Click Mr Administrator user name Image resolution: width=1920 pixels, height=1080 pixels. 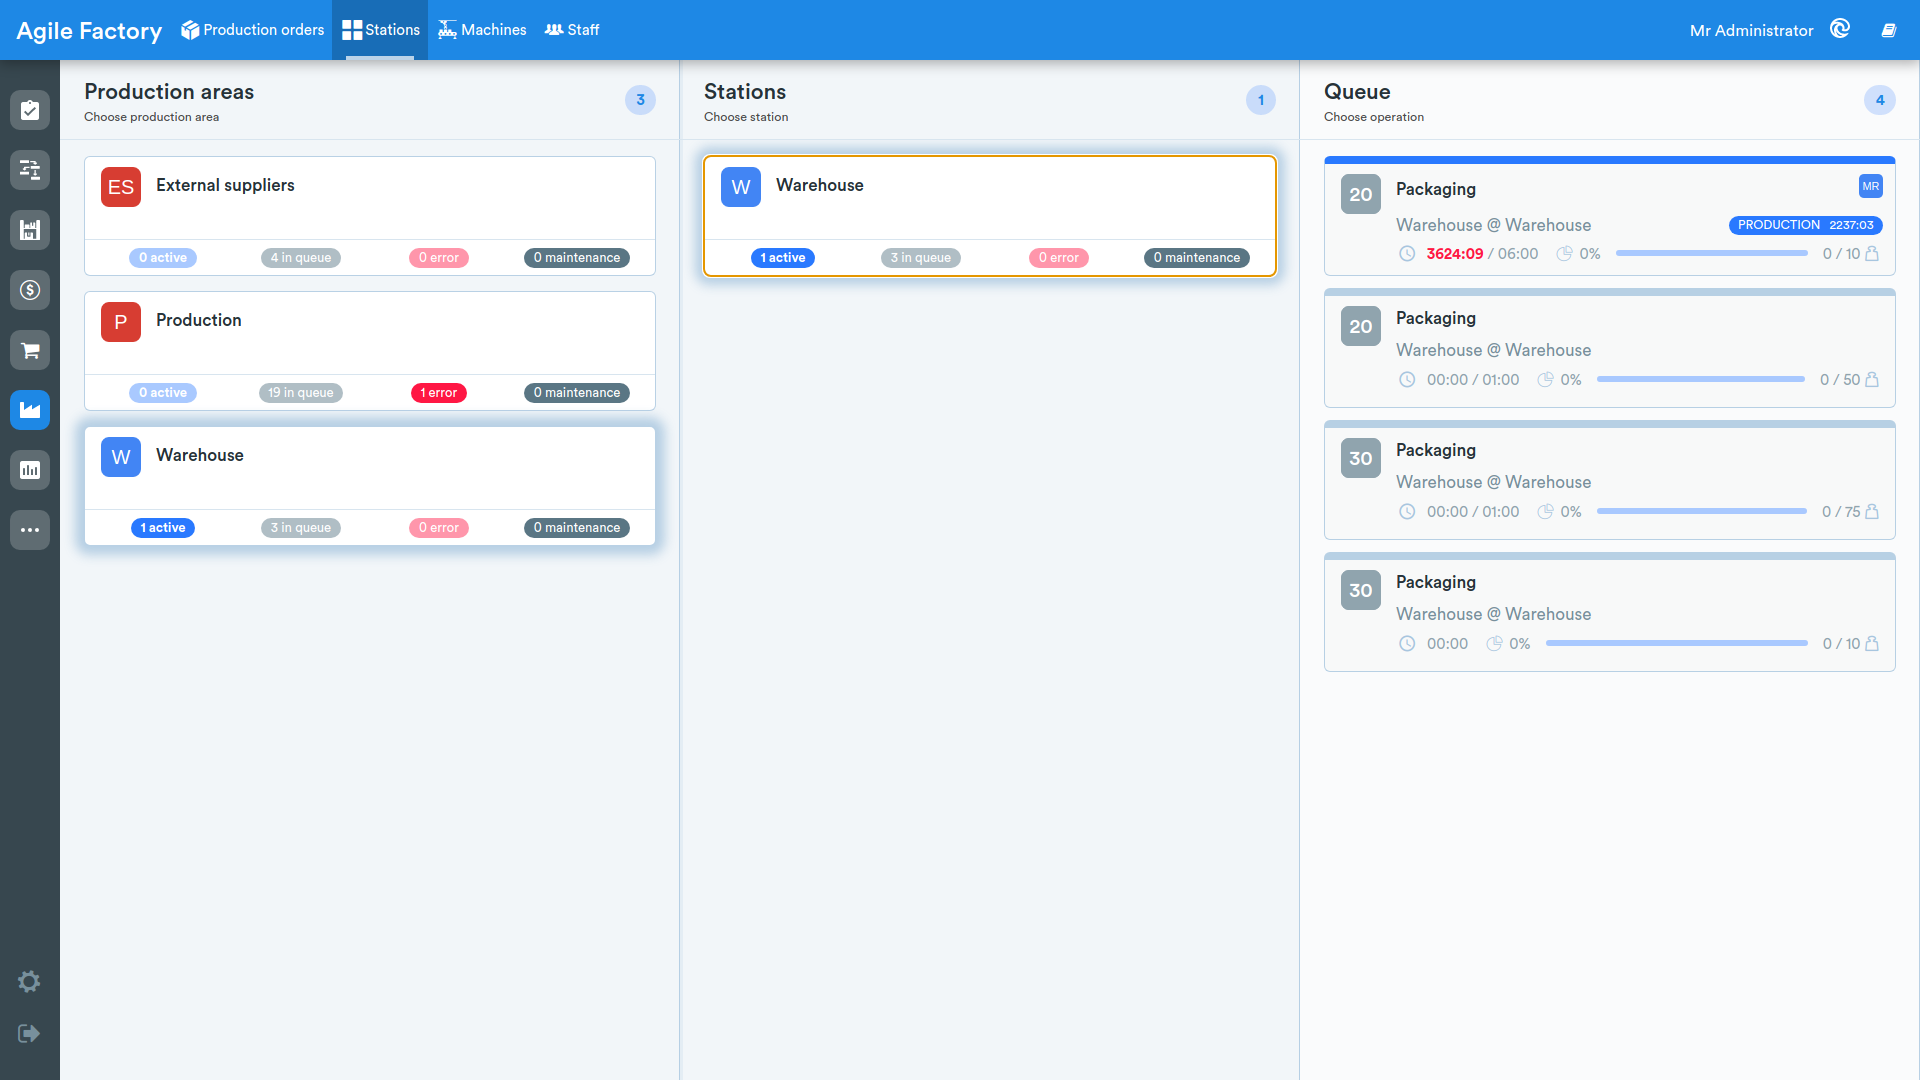(x=1751, y=31)
